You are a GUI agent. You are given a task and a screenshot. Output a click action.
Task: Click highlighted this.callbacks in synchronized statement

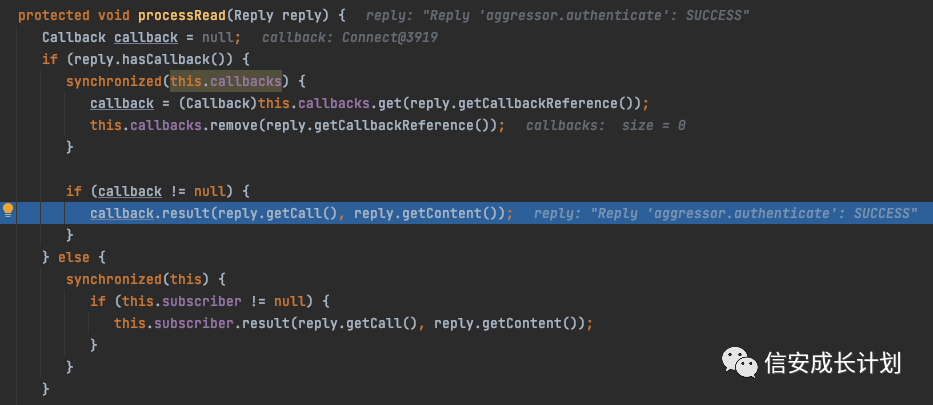click(x=226, y=81)
